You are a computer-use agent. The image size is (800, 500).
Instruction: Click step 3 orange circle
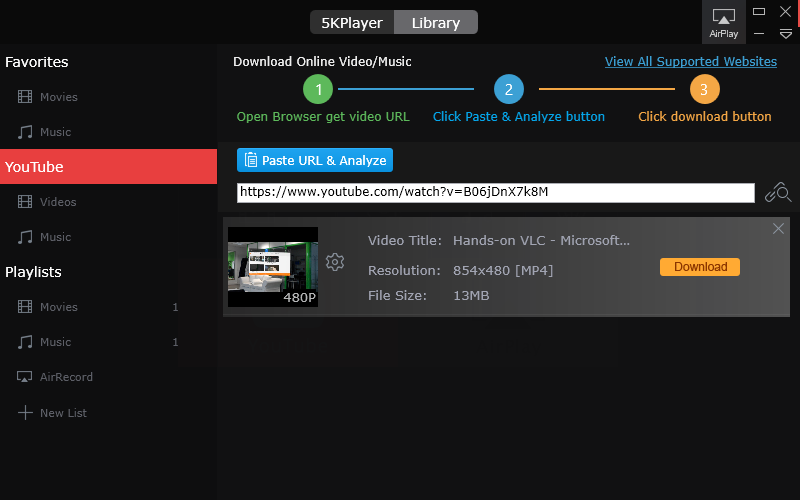click(x=705, y=89)
